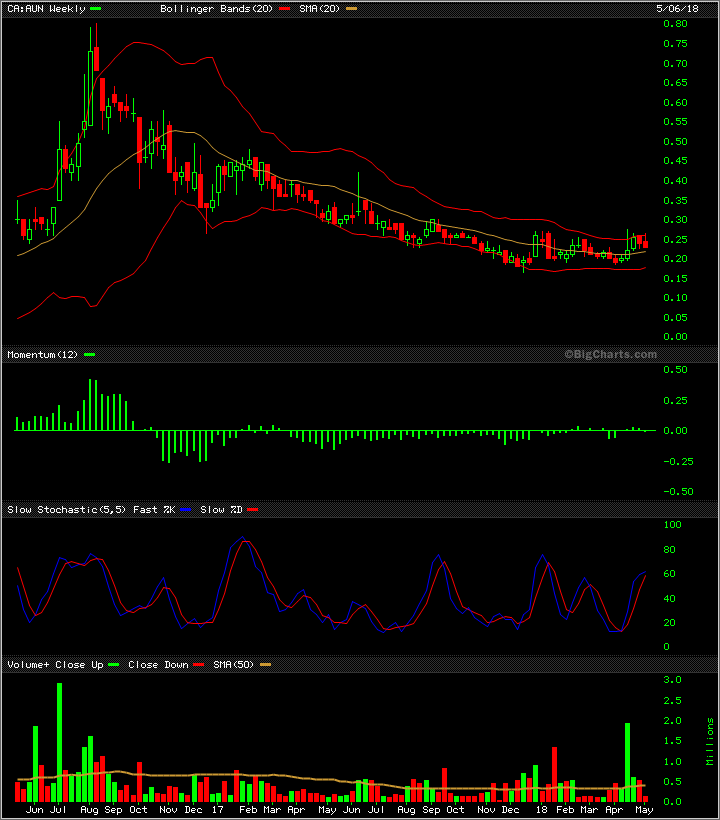Click the 100 stochastic axis label

click(x=672, y=525)
